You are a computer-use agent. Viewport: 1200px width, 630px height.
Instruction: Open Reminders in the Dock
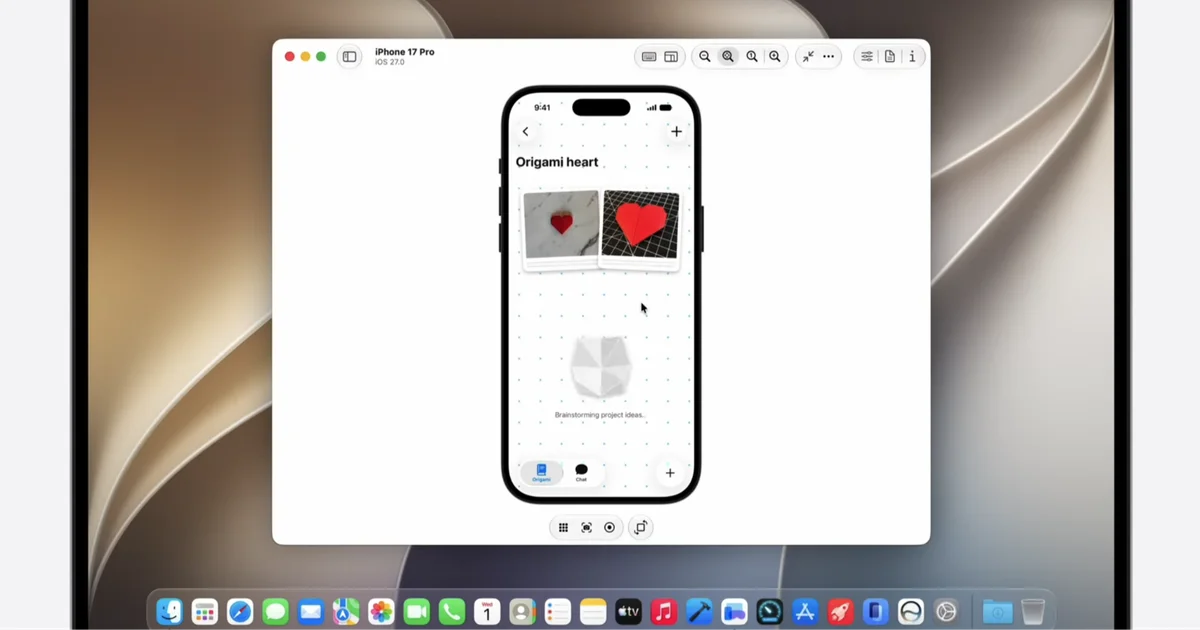click(557, 611)
